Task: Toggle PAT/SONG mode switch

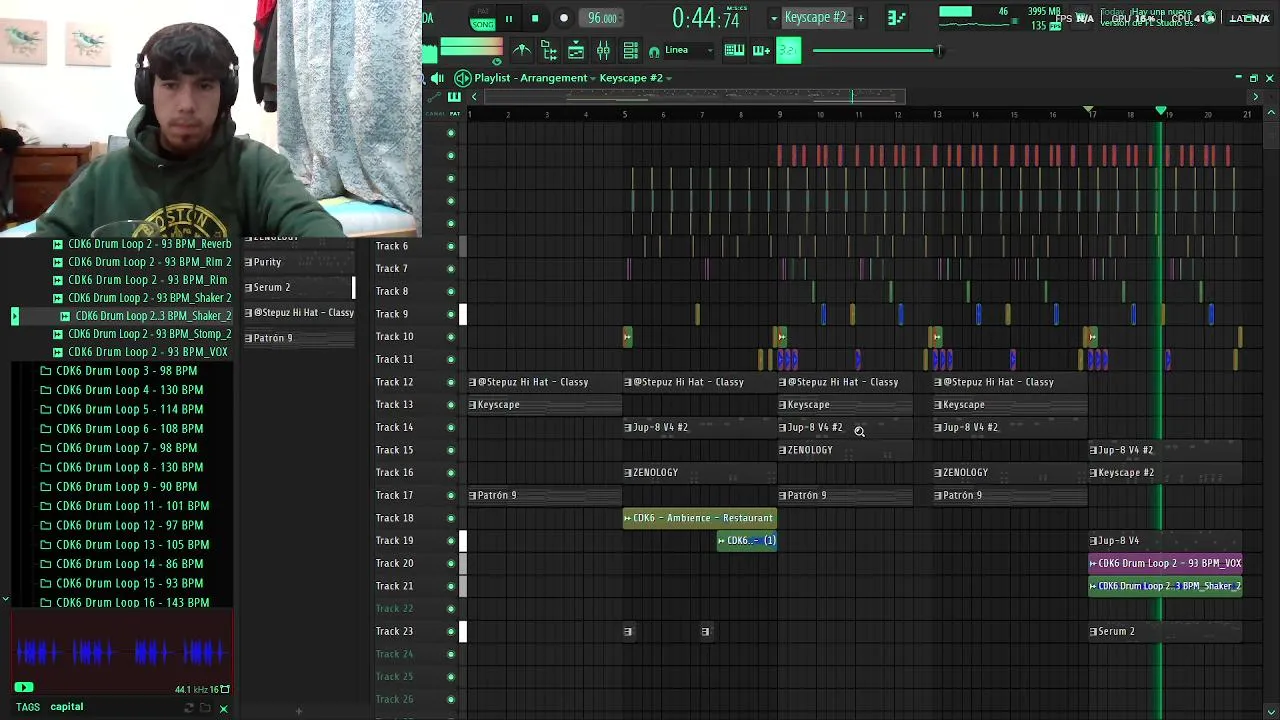Action: 483,18
